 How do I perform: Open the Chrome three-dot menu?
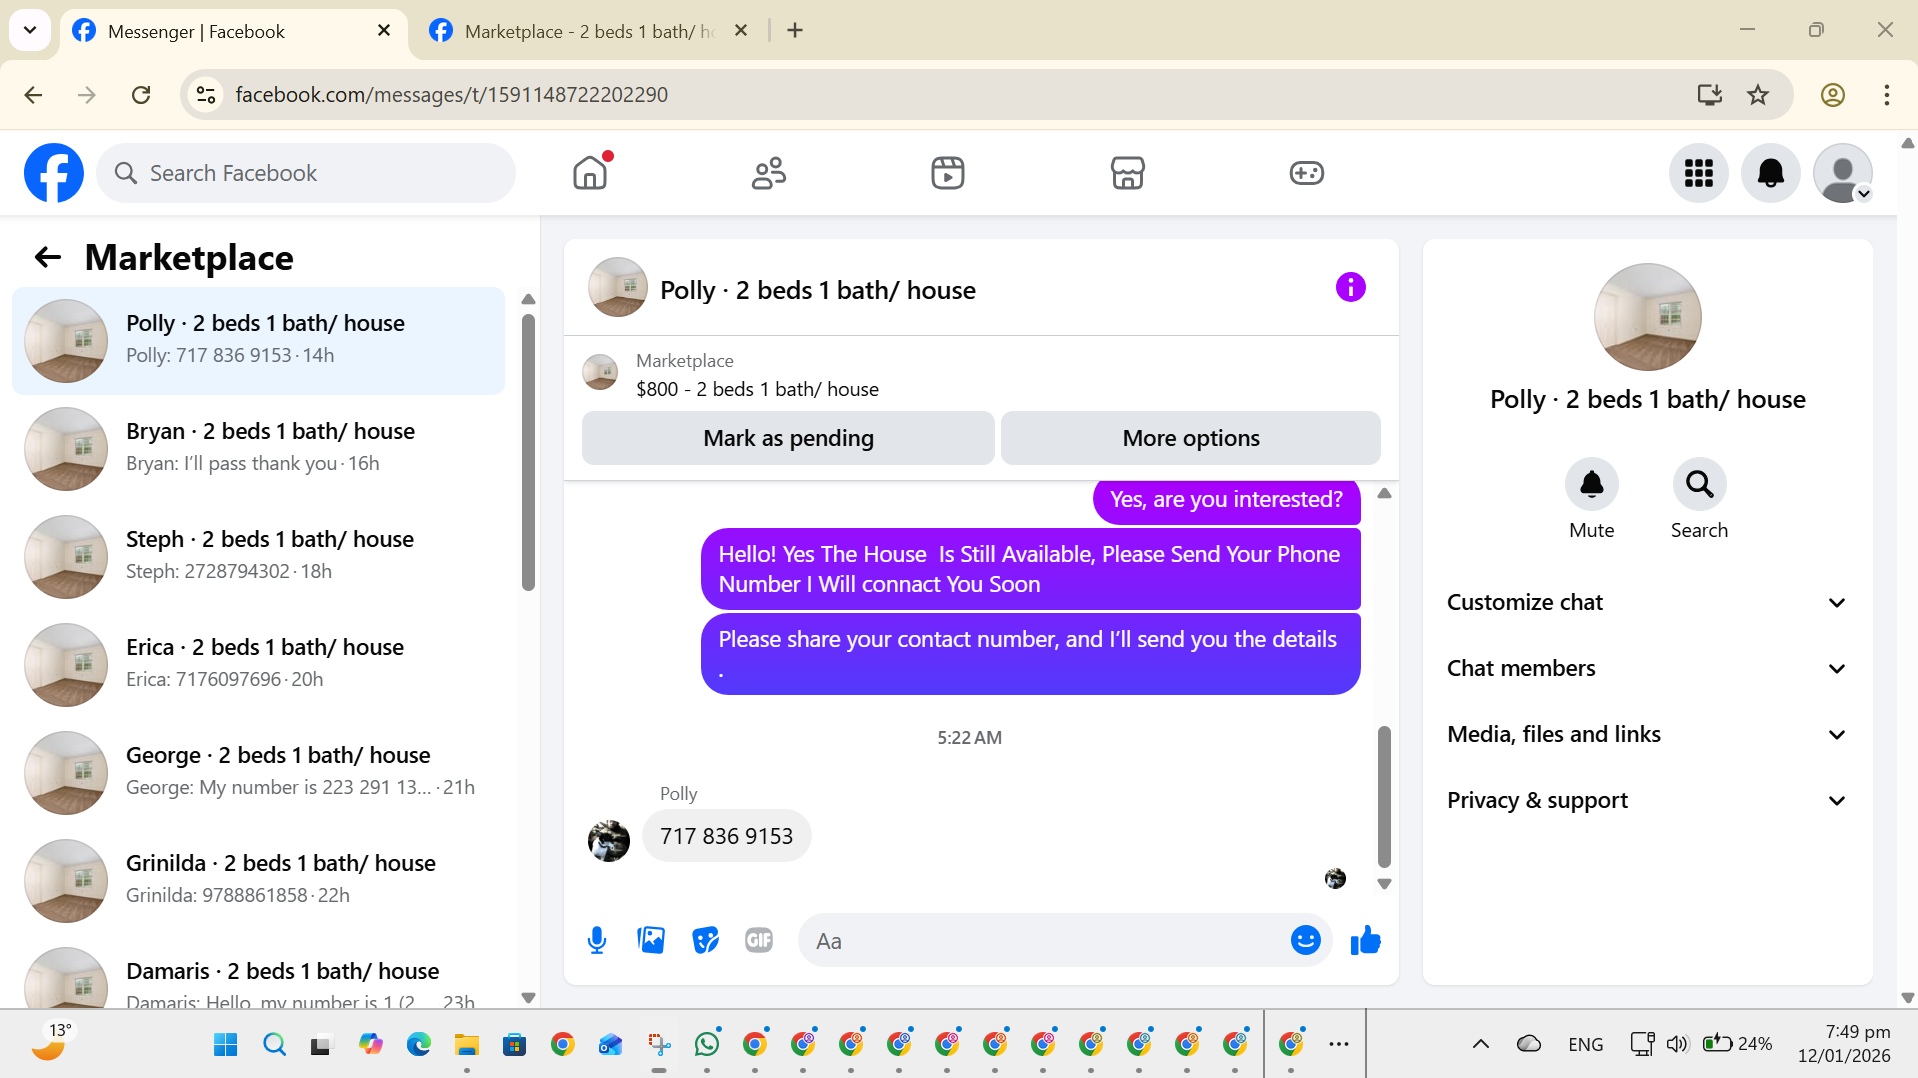coord(1886,95)
